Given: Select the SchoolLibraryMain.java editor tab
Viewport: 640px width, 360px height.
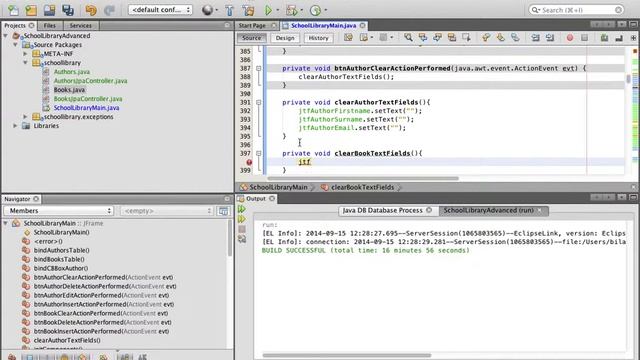Looking at the screenshot, I should [323, 25].
